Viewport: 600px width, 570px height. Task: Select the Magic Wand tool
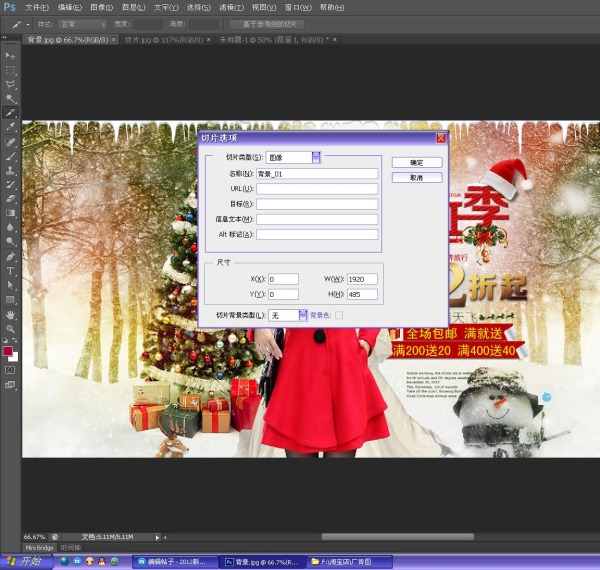click(11, 98)
